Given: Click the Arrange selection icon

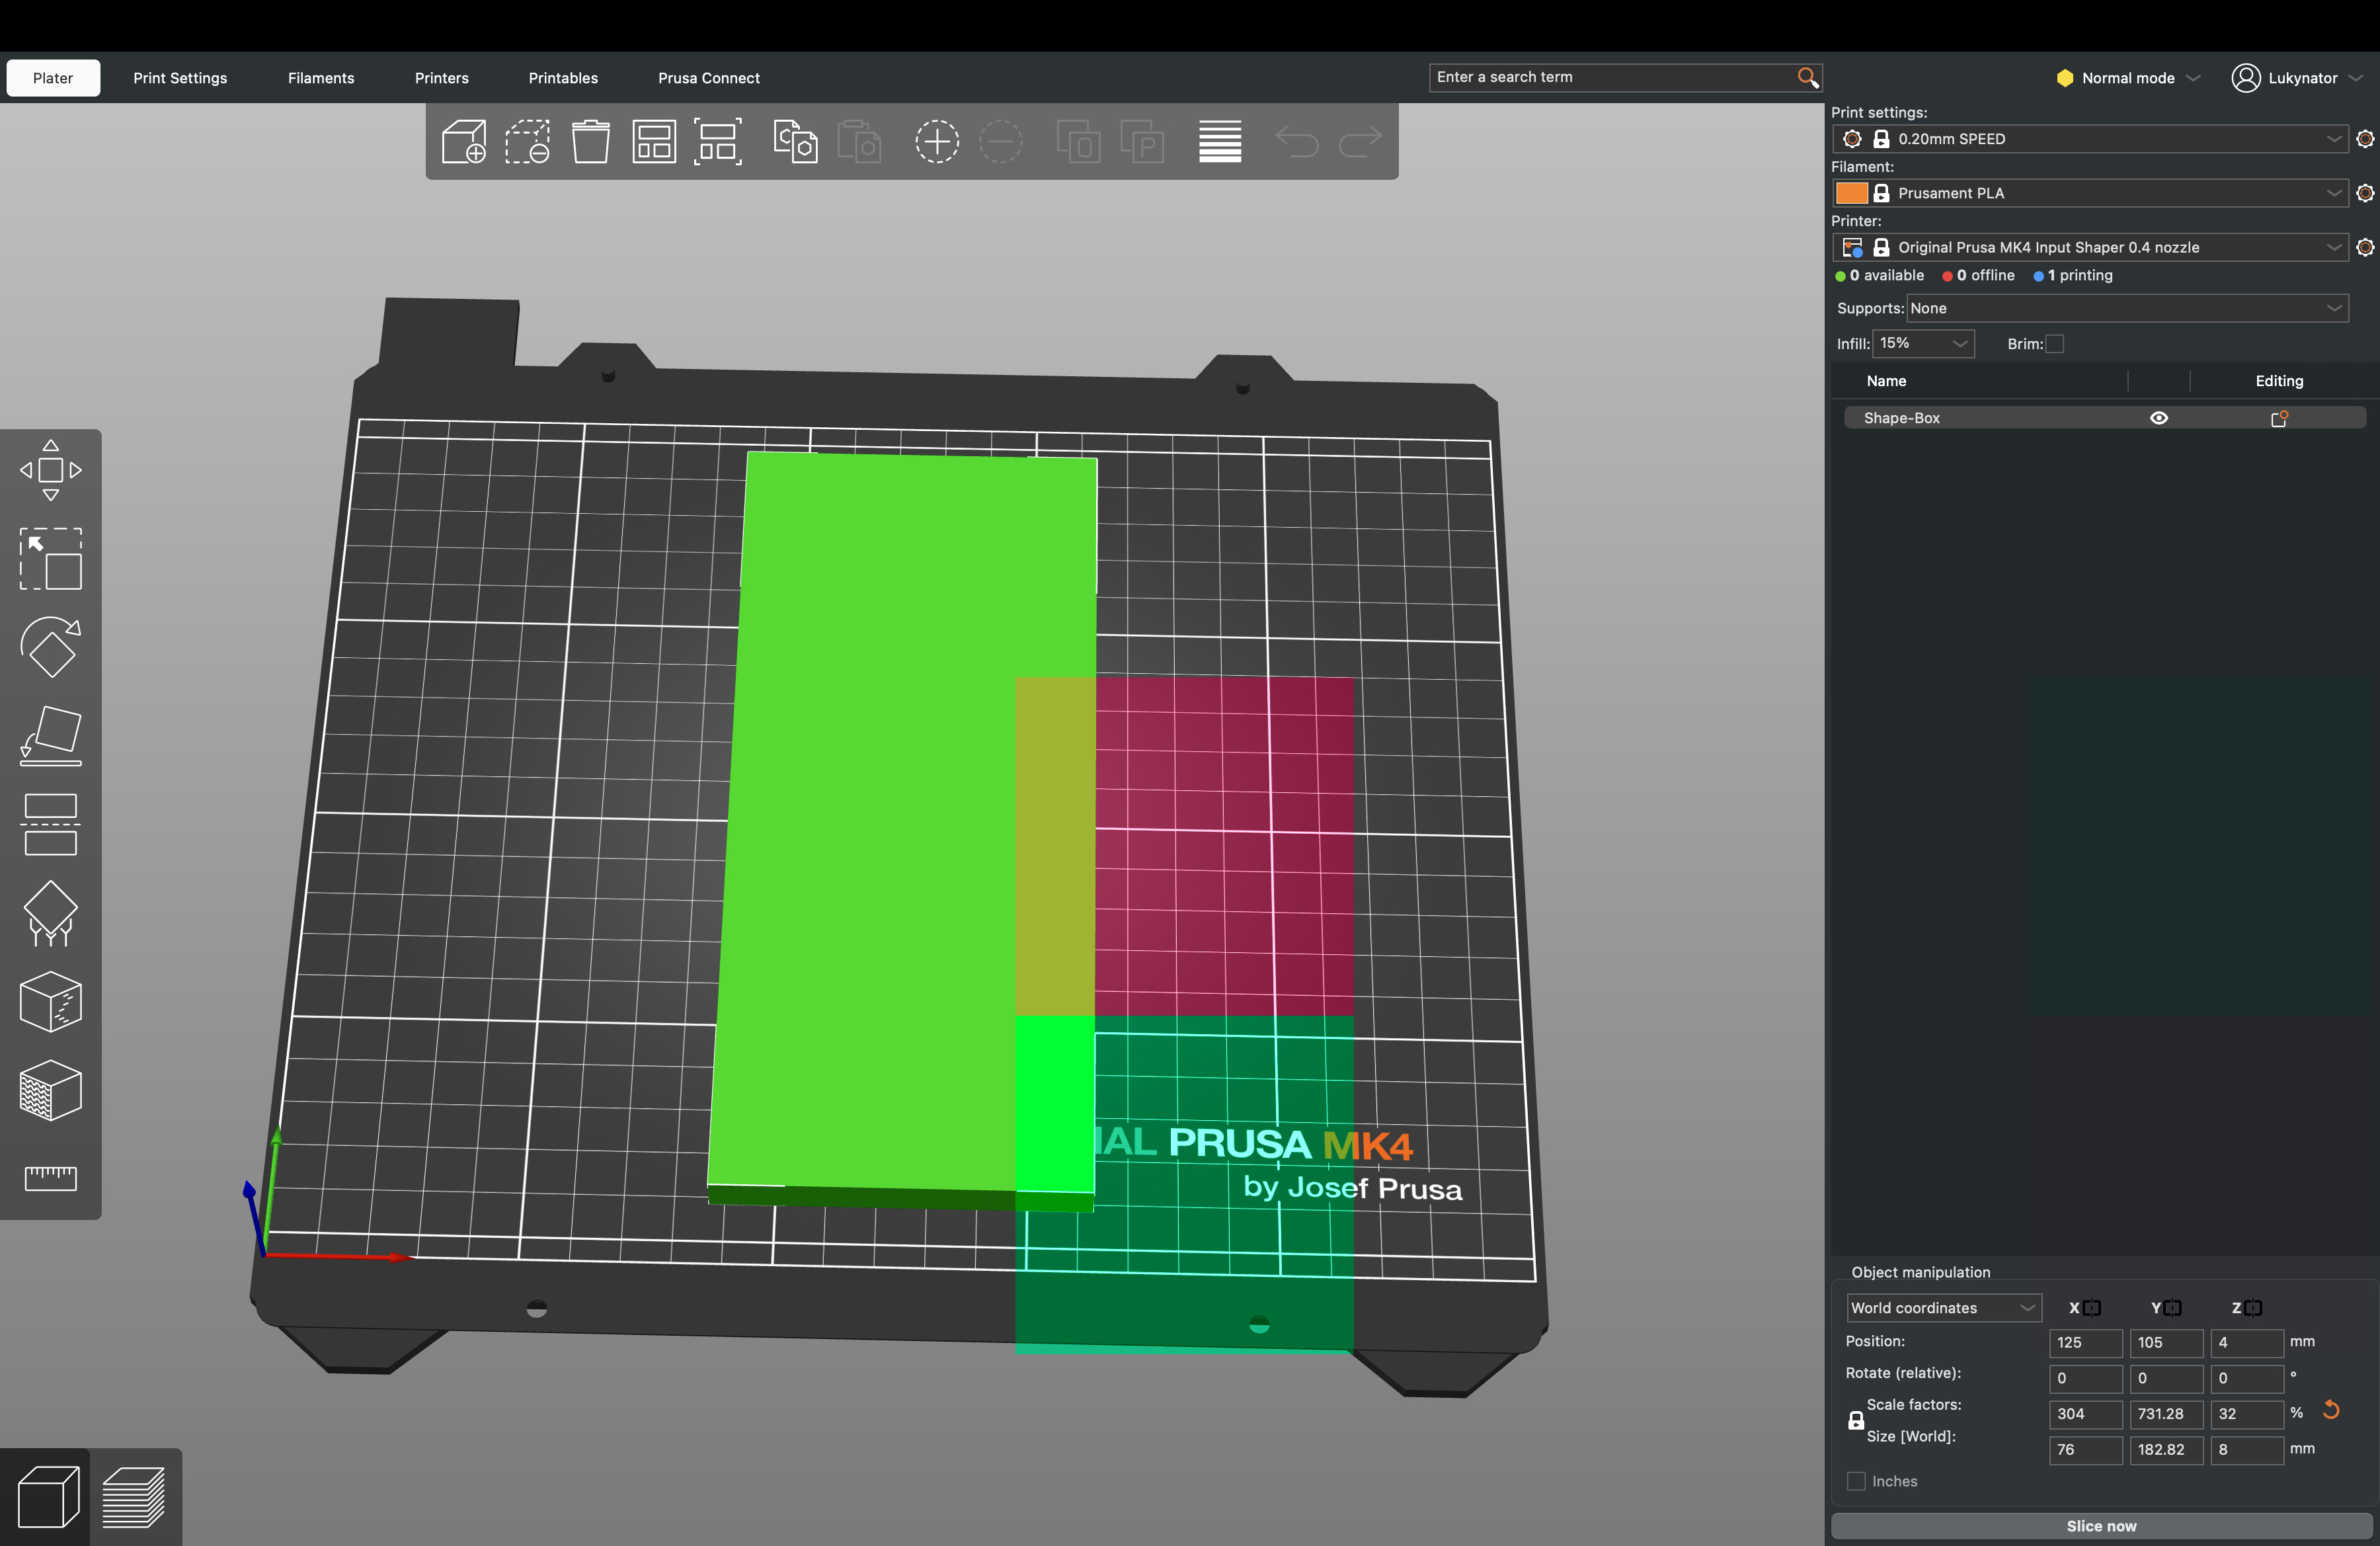Looking at the screenshot, I should pyautogui.click(x=718, y=141).
